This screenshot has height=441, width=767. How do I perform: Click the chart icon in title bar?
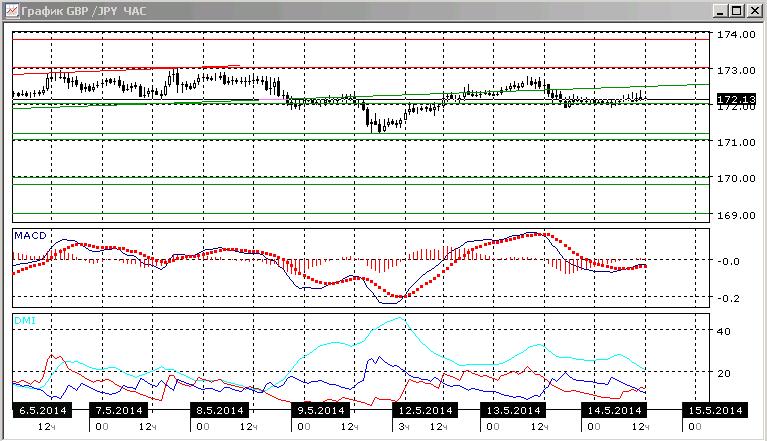11,10
